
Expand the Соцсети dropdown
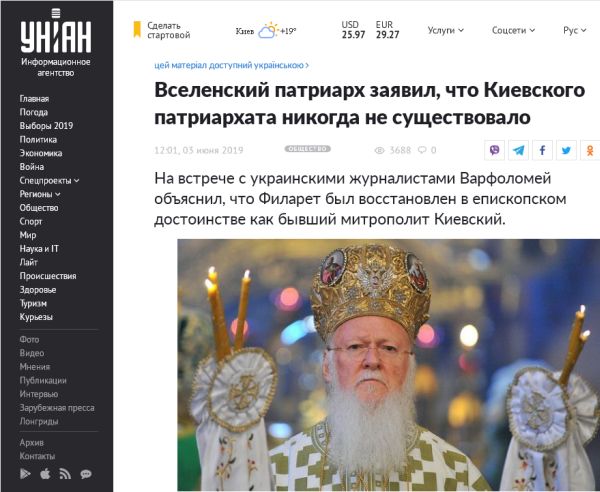click(x=514, y=30)
